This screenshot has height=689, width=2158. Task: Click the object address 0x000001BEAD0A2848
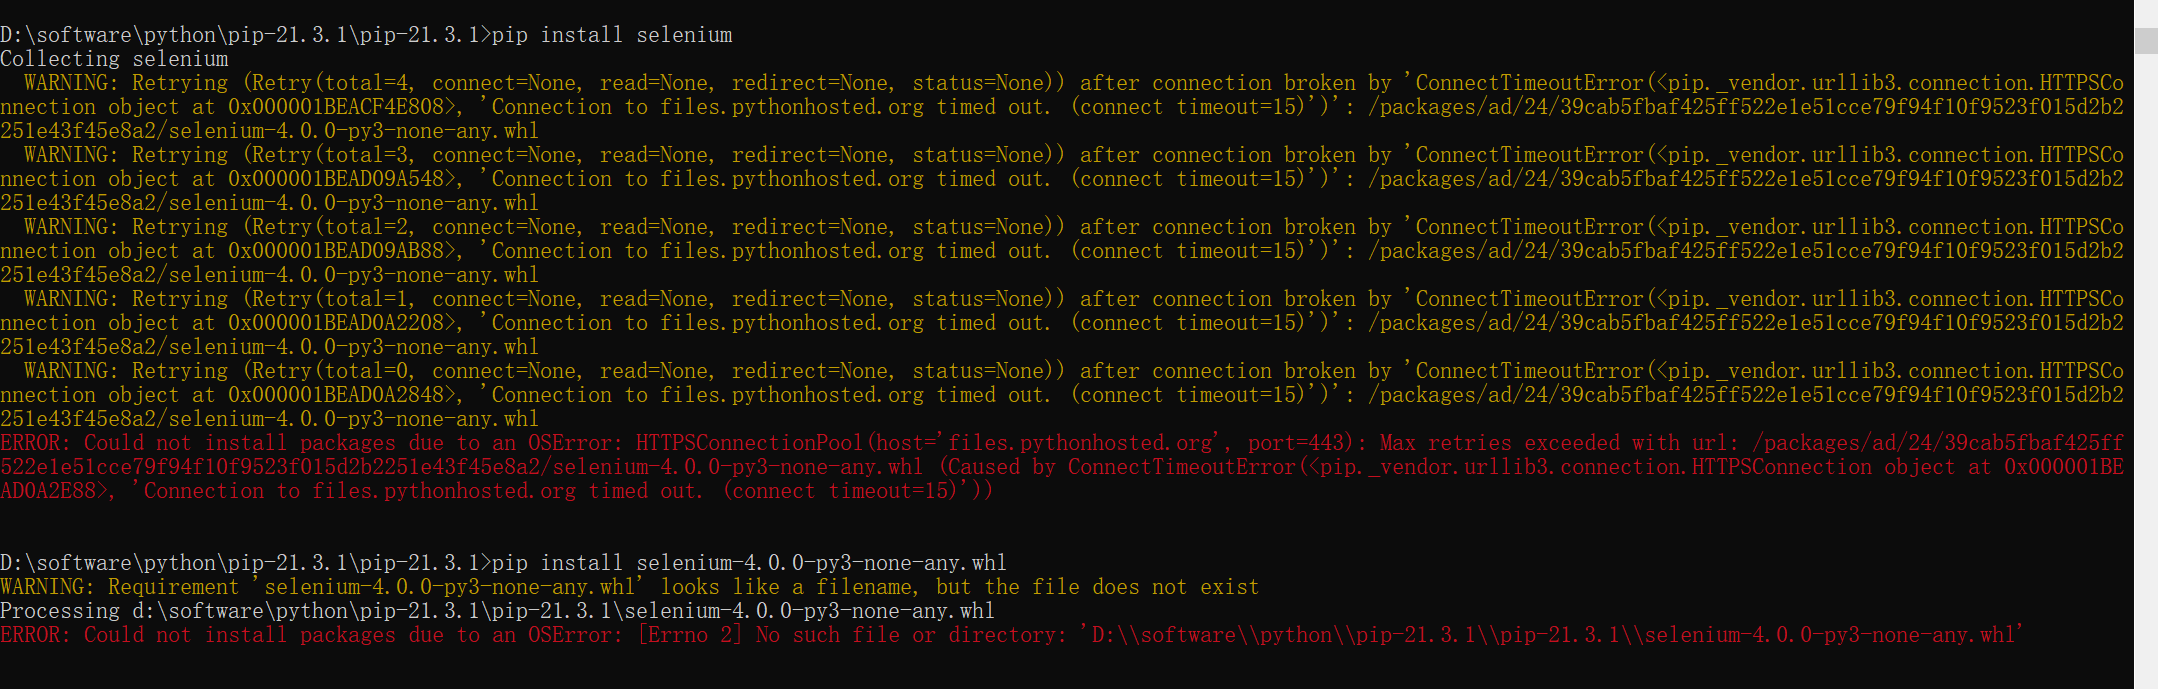point(336,395)
